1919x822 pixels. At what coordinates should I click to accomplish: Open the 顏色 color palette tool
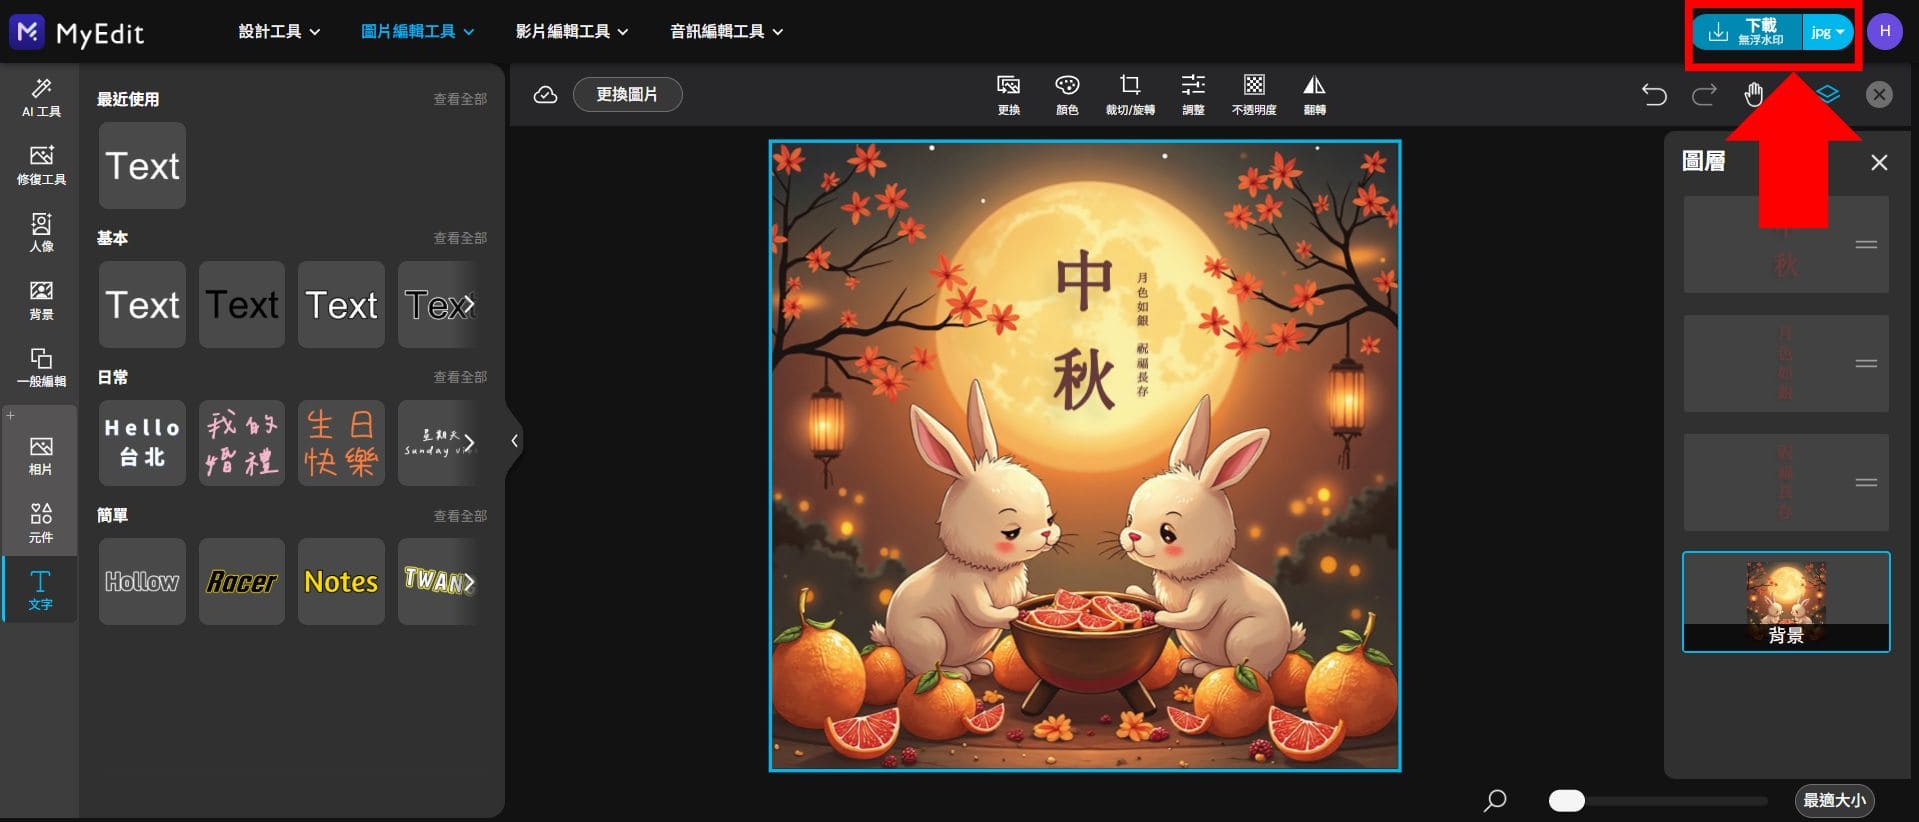(1067, 94)
